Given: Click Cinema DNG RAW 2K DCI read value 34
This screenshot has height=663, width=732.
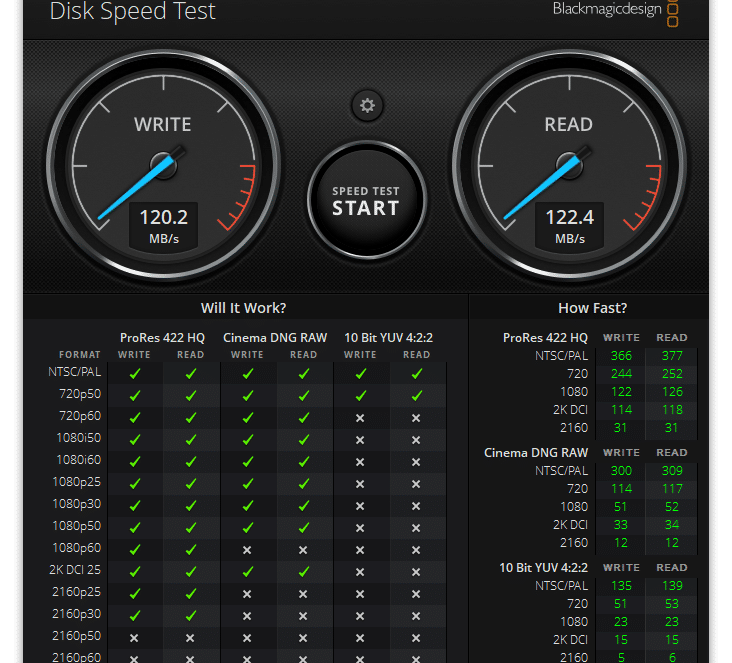Looking at the screenshot, I should pyautogui.click(x=672, y=525).
